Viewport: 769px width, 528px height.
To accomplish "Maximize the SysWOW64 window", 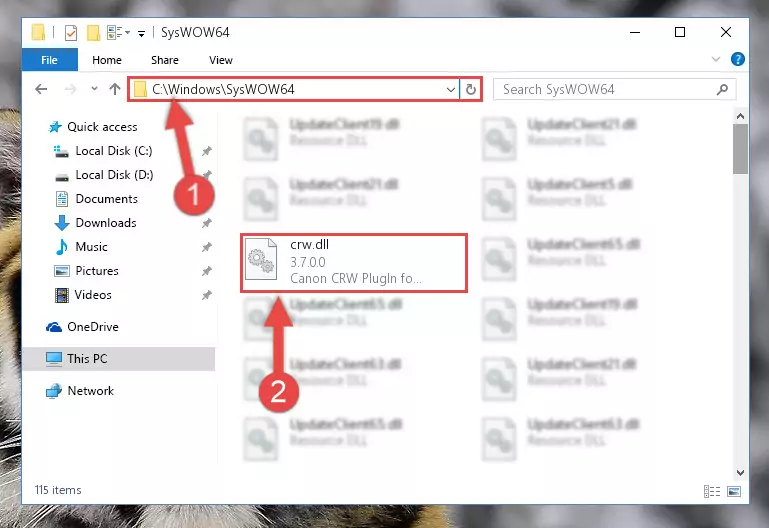I will [680, 32].
